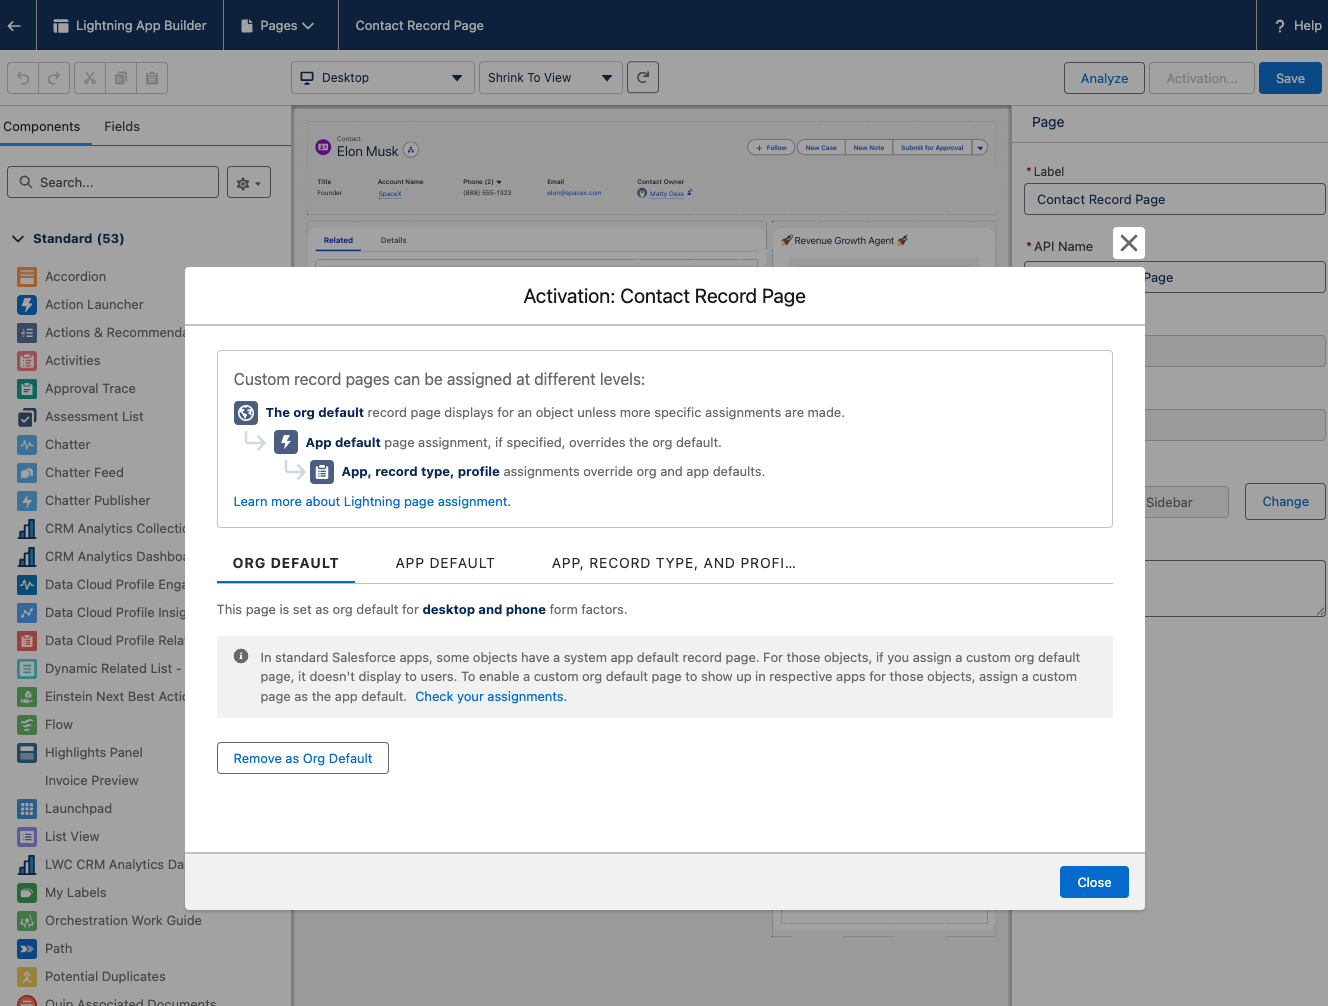Collapse the Standard components section
This screenshot has height=1006, width=1328.
click(18, 239)
